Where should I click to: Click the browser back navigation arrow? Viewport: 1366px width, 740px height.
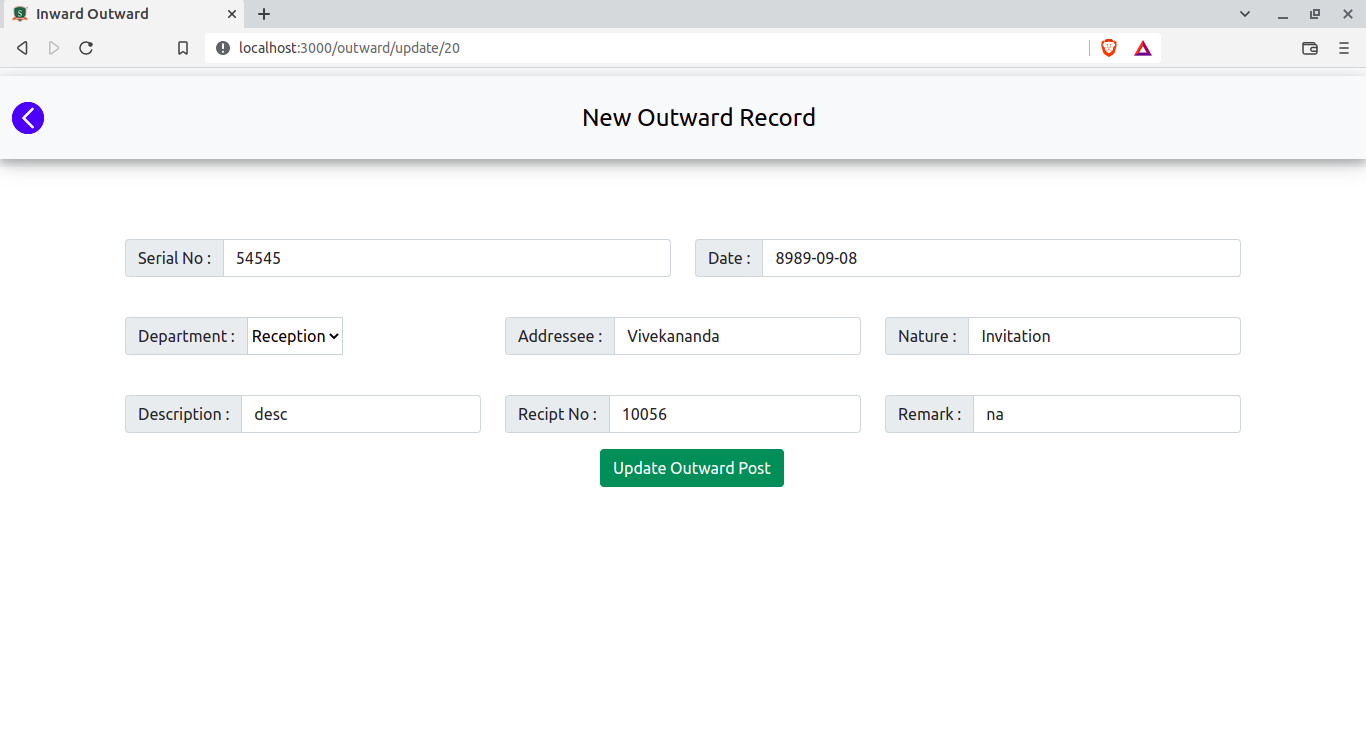pos(22,48)
